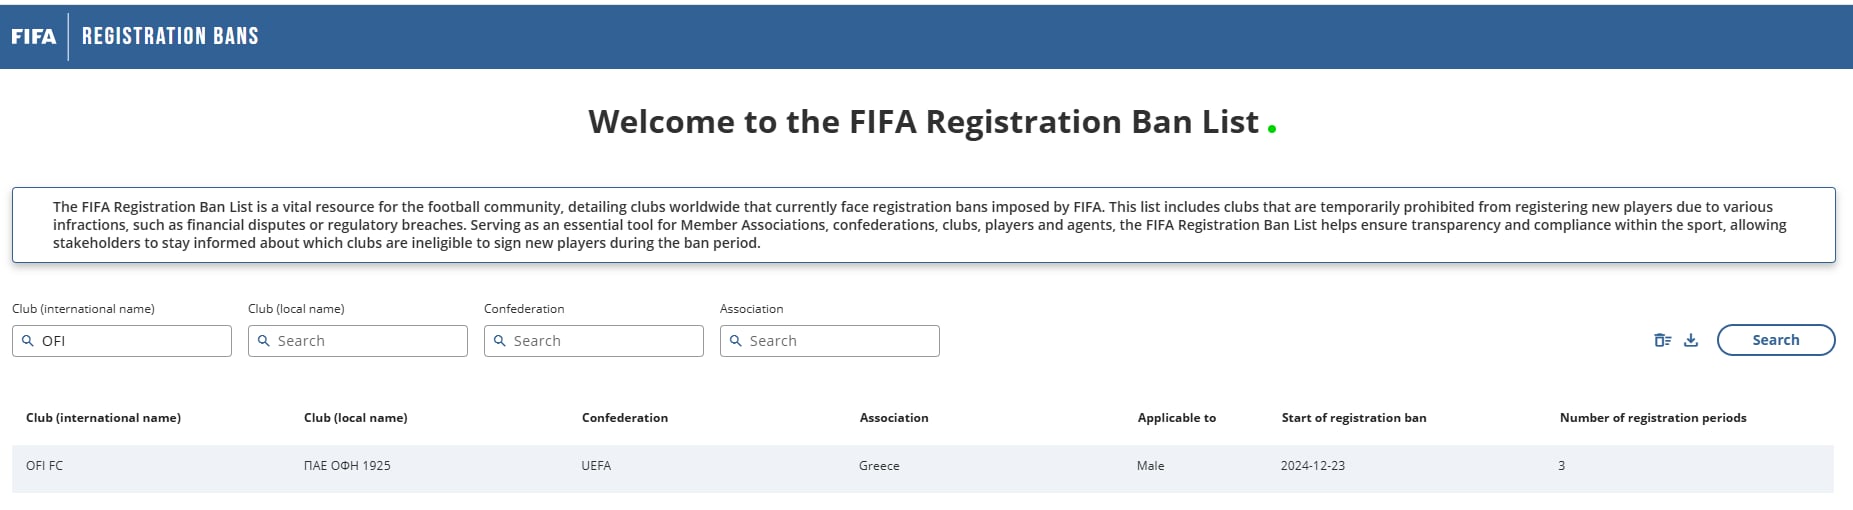Click the Applicable to column header
This screenshot has height=510, width=1853.
point(1177,418)
